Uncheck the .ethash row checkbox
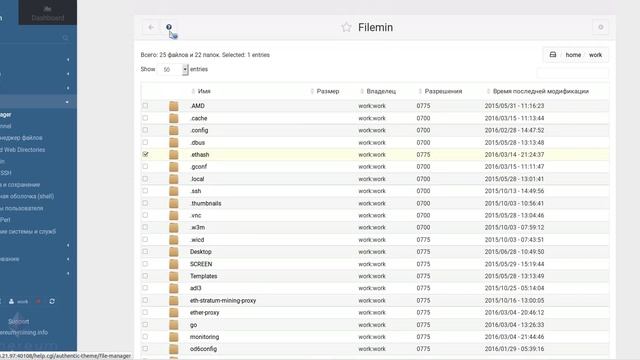Image resolution: width=640 pixels, height=360 pixels. click(x=145, y=154)
